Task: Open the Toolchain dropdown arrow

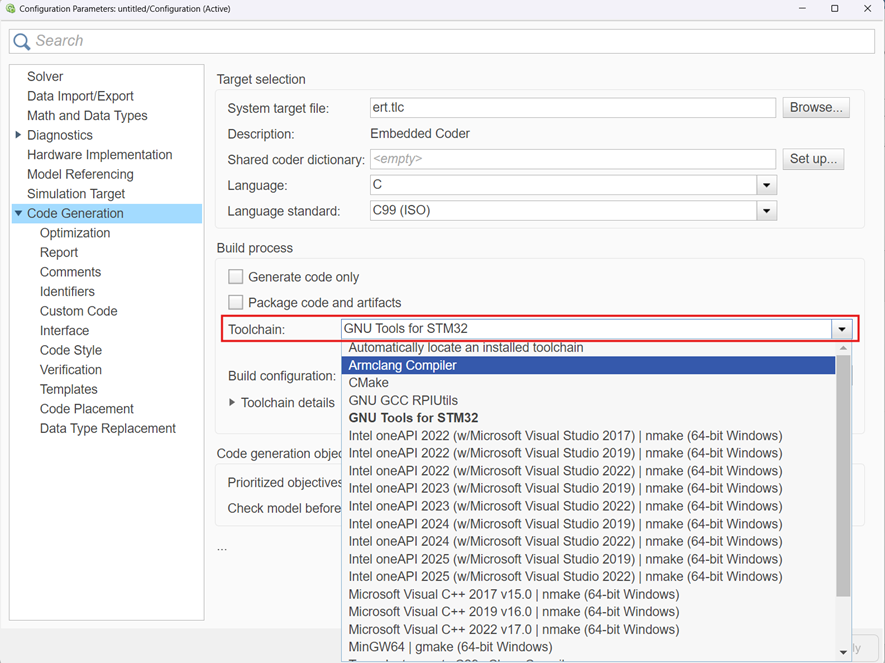Action: click(842, 329)
